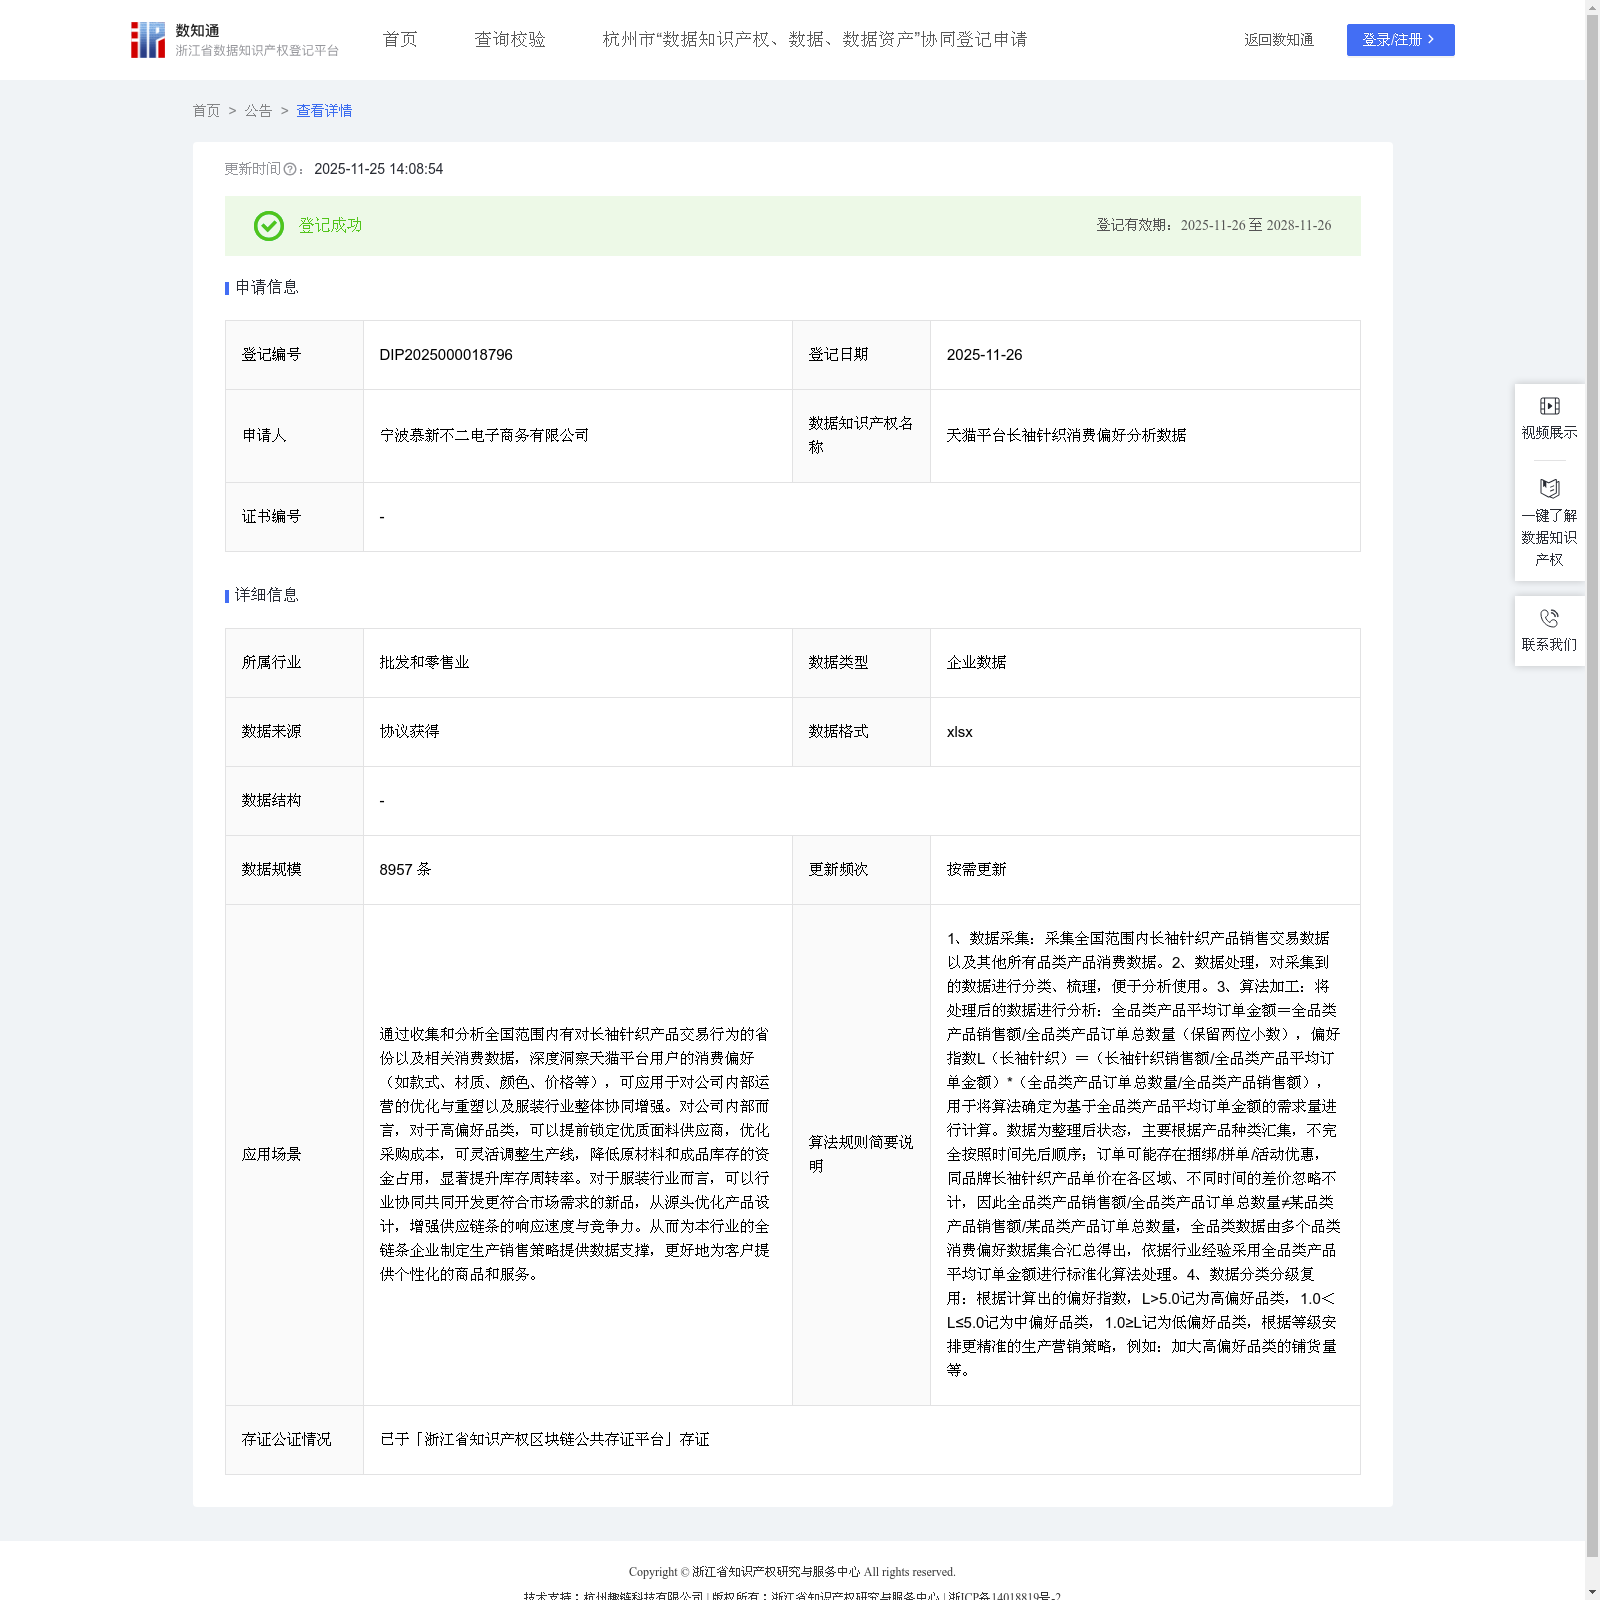Viewport: 1600px width, 1600px height.
Task: Click the 浙ICP备 record number in footer
Action: pyautogui.click(x=1004, y=1596)
